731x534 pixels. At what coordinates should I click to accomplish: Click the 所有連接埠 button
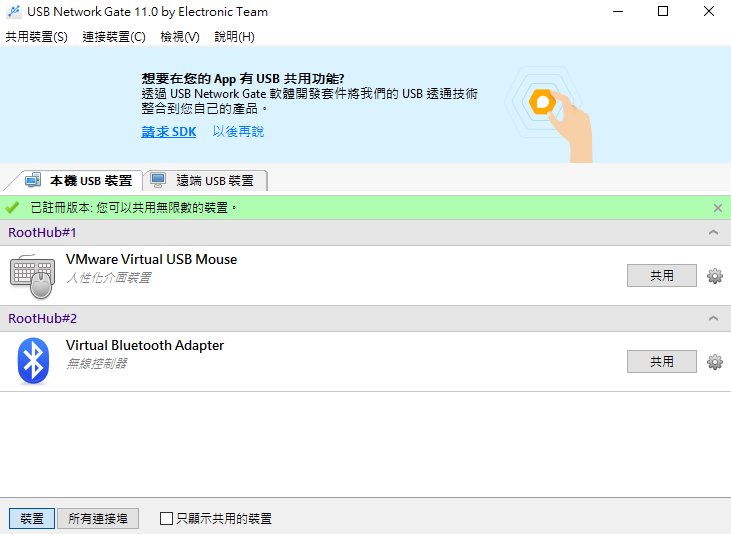click(98, 518)
